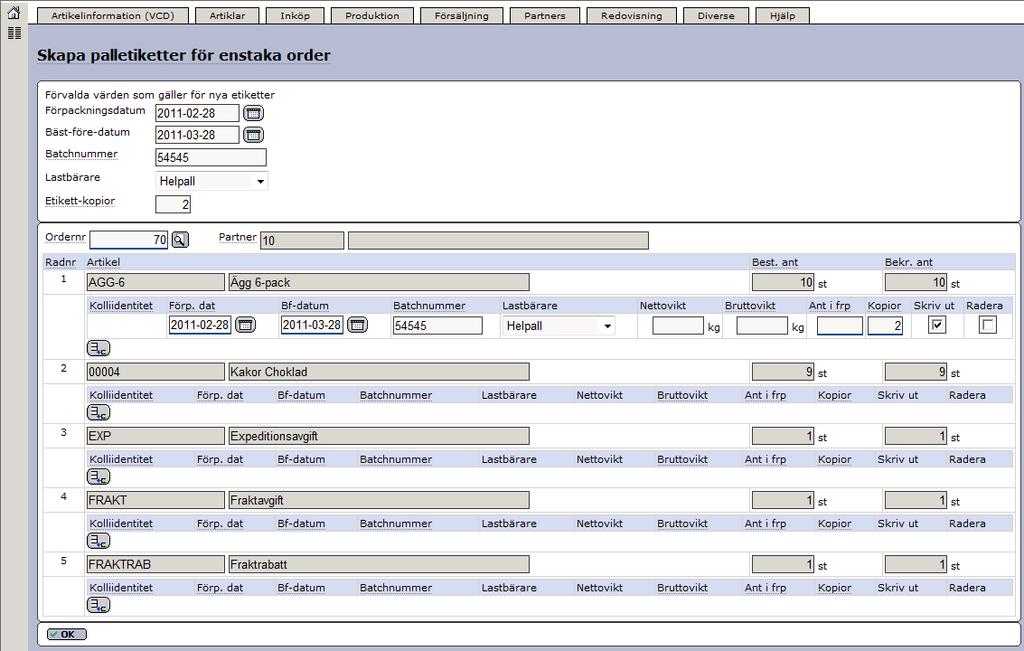Open the Produktion menu
1024x651 pixels.
pos(372,16)
